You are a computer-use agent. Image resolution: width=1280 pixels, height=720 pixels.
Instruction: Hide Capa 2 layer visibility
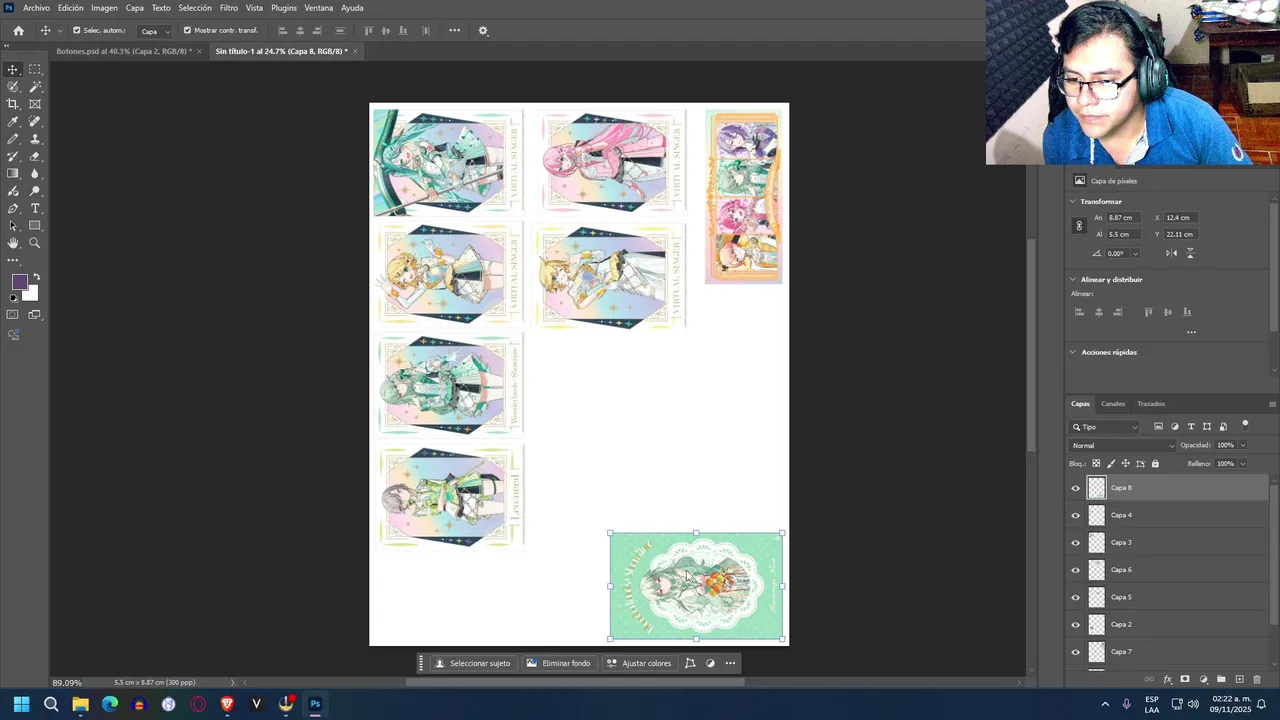click(1076, 625)
